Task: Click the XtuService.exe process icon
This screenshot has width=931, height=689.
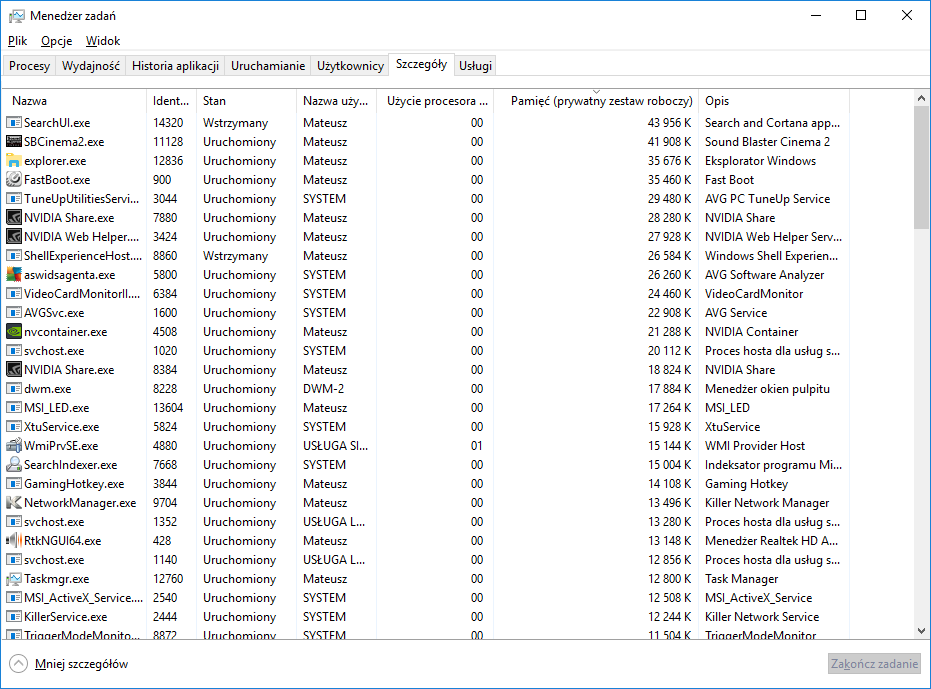Action: 14,427
